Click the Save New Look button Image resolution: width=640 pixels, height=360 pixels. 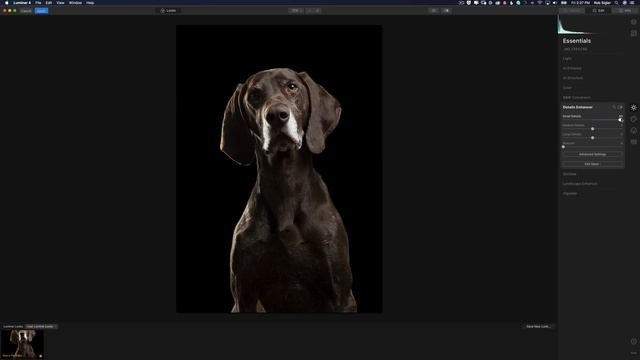click(x=538, y=327)
